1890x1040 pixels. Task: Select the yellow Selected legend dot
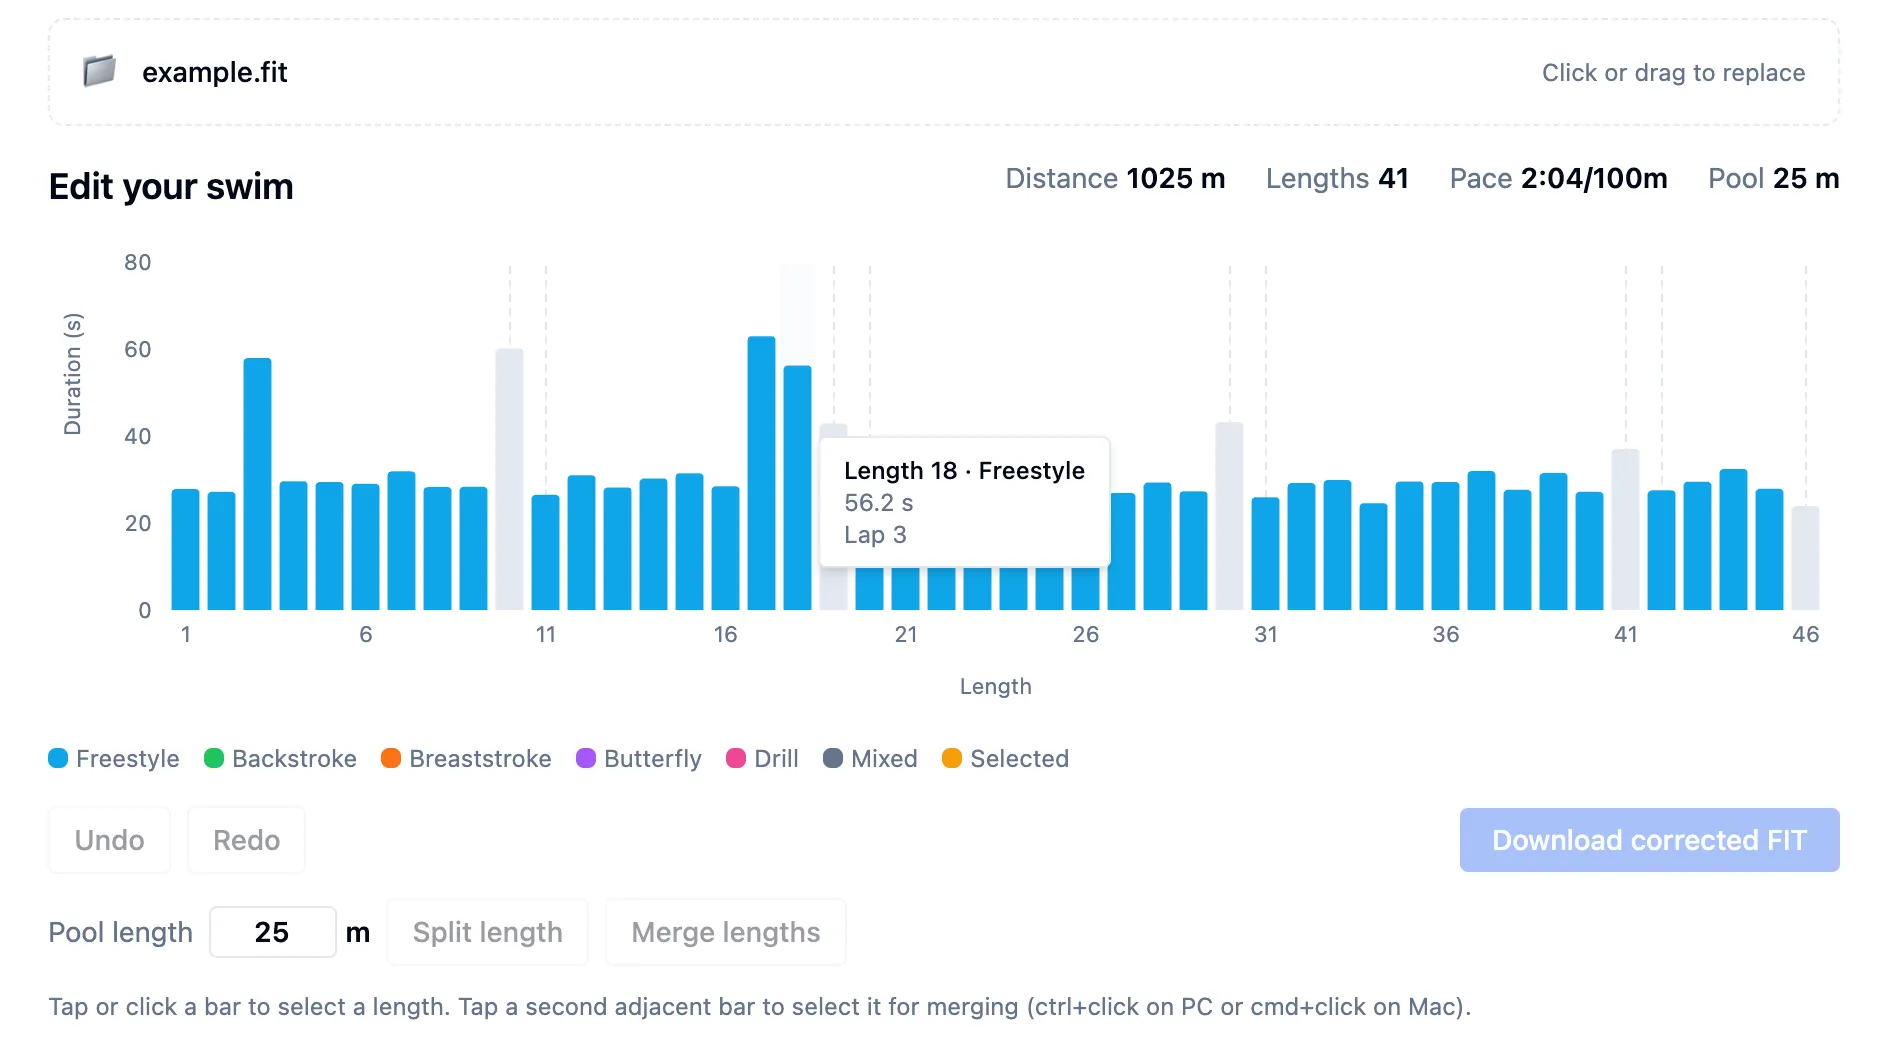tap(952, 758)
